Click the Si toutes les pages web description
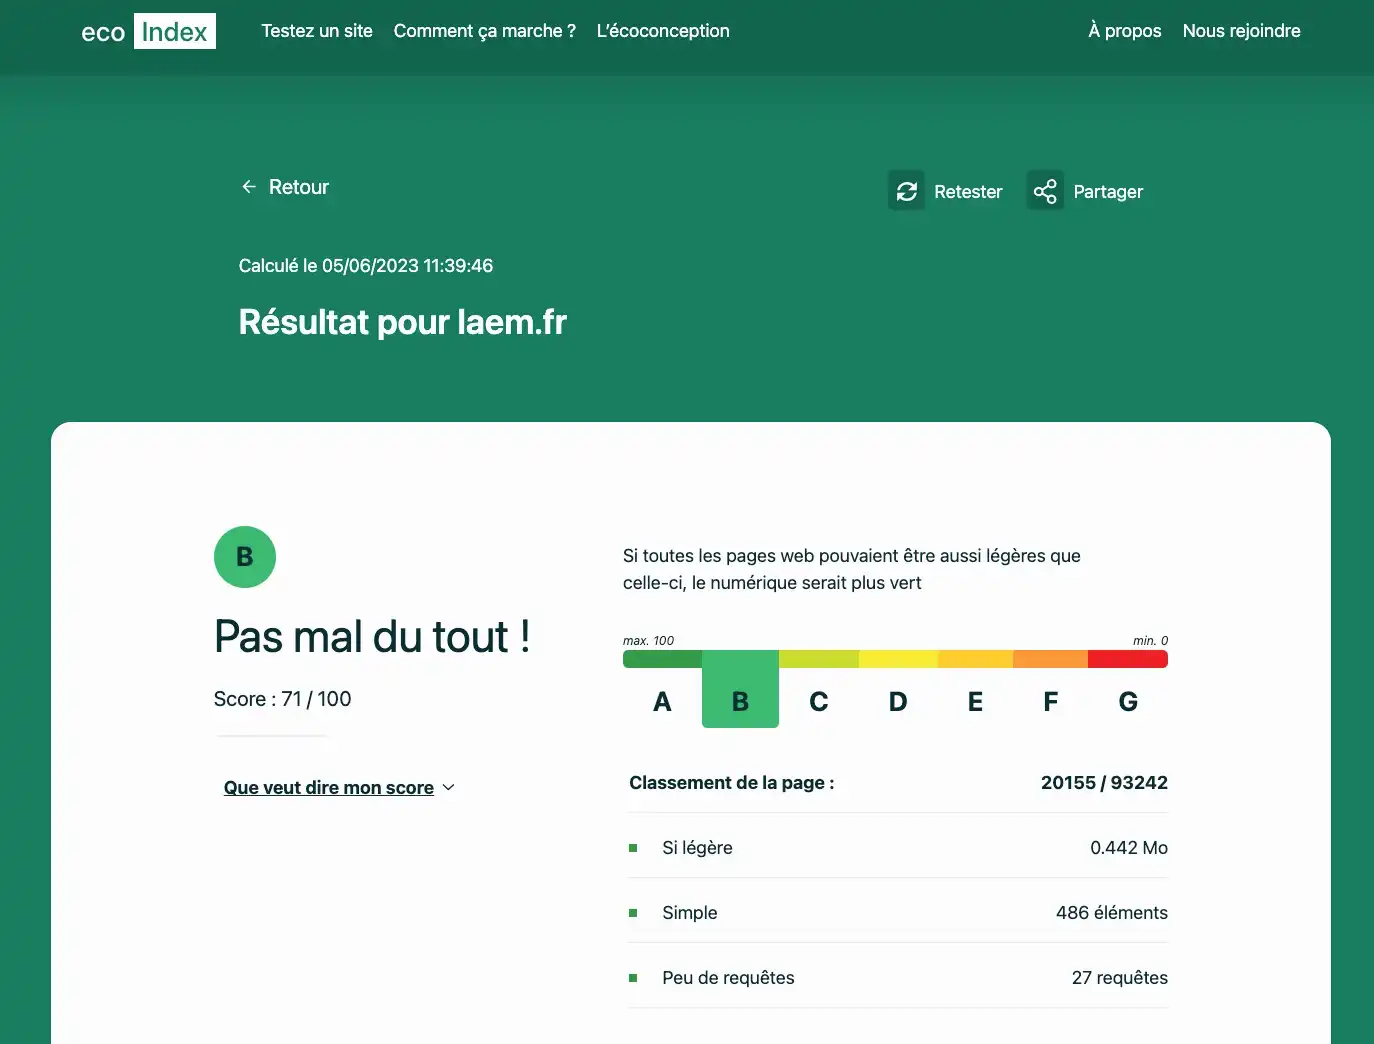 852,569
